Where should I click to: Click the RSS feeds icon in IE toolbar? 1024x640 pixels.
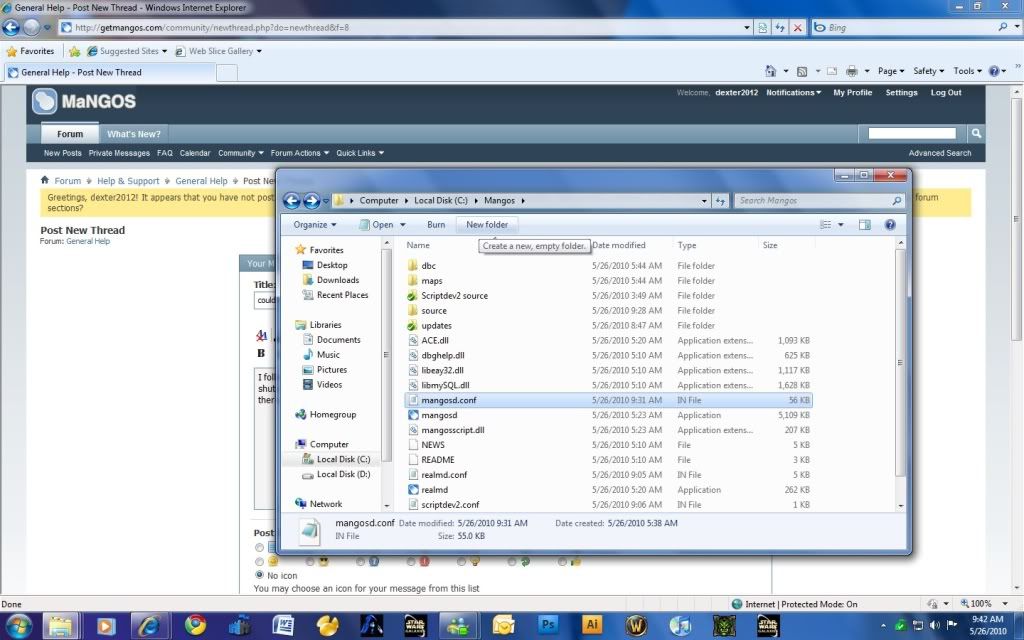pos(802,71)
